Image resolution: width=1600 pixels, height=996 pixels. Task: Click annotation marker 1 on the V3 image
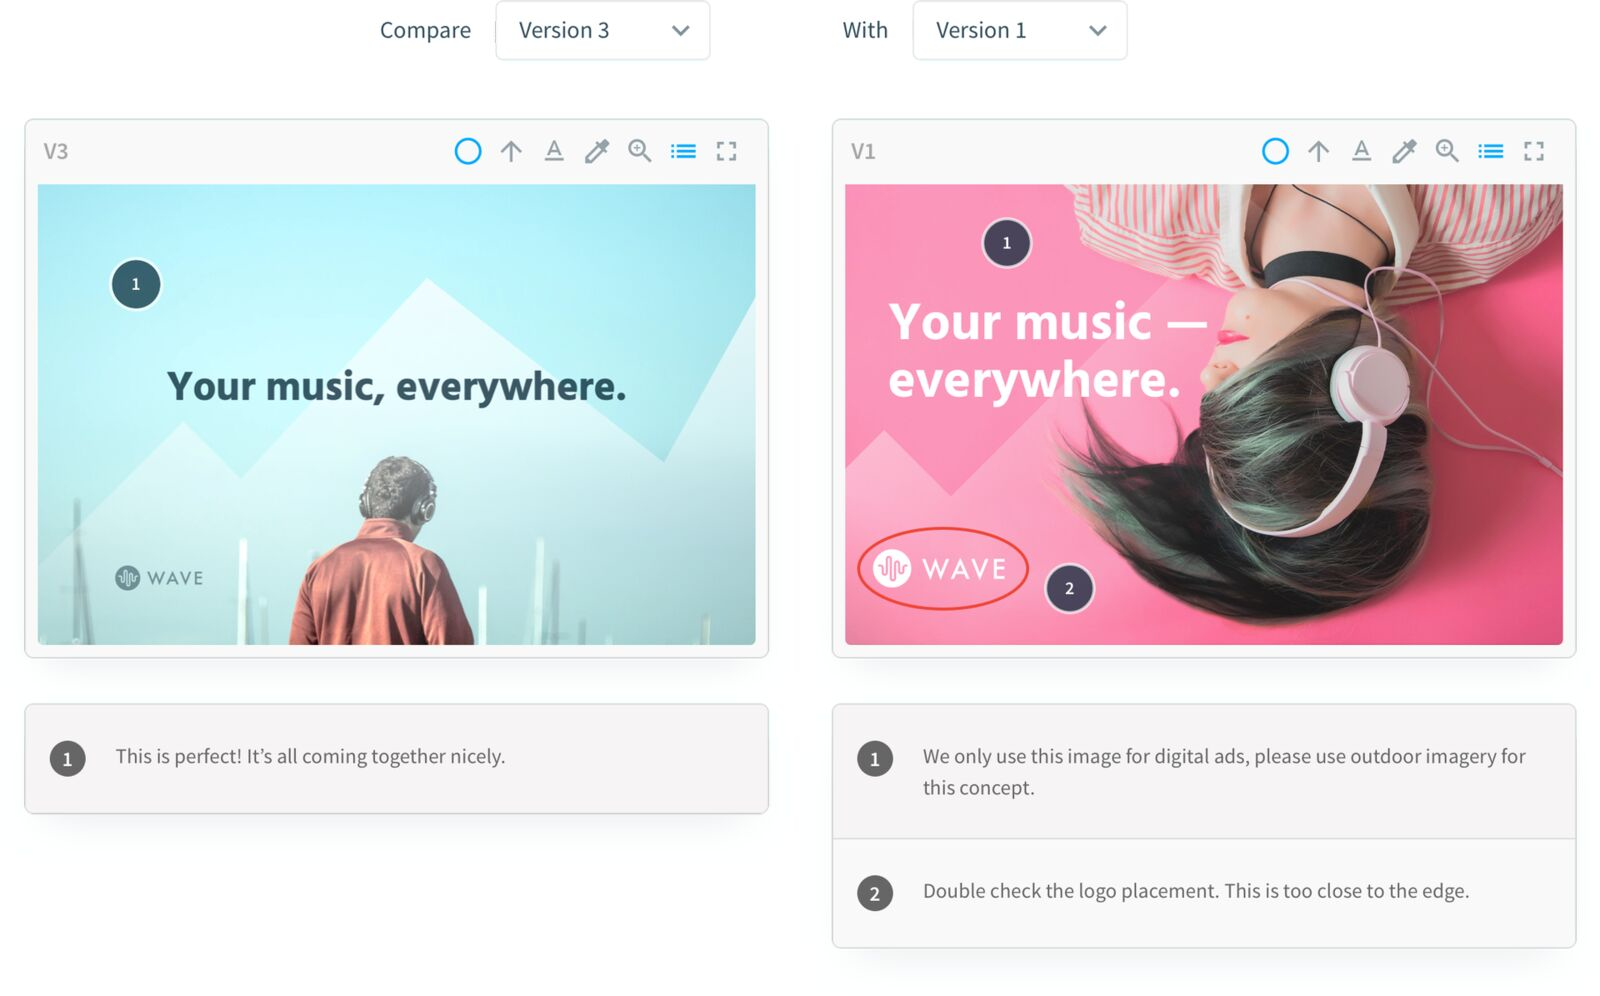(x=136, y=284)
